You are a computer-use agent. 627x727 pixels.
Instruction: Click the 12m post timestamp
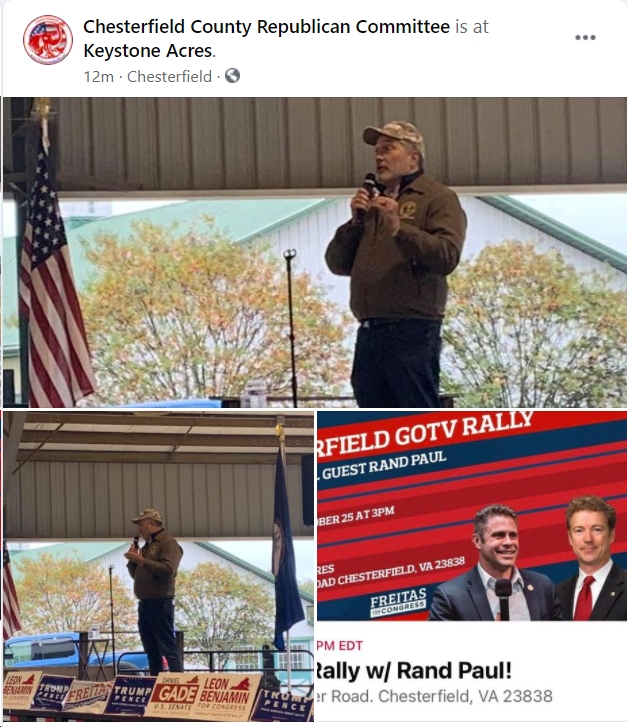pos(98,77)
